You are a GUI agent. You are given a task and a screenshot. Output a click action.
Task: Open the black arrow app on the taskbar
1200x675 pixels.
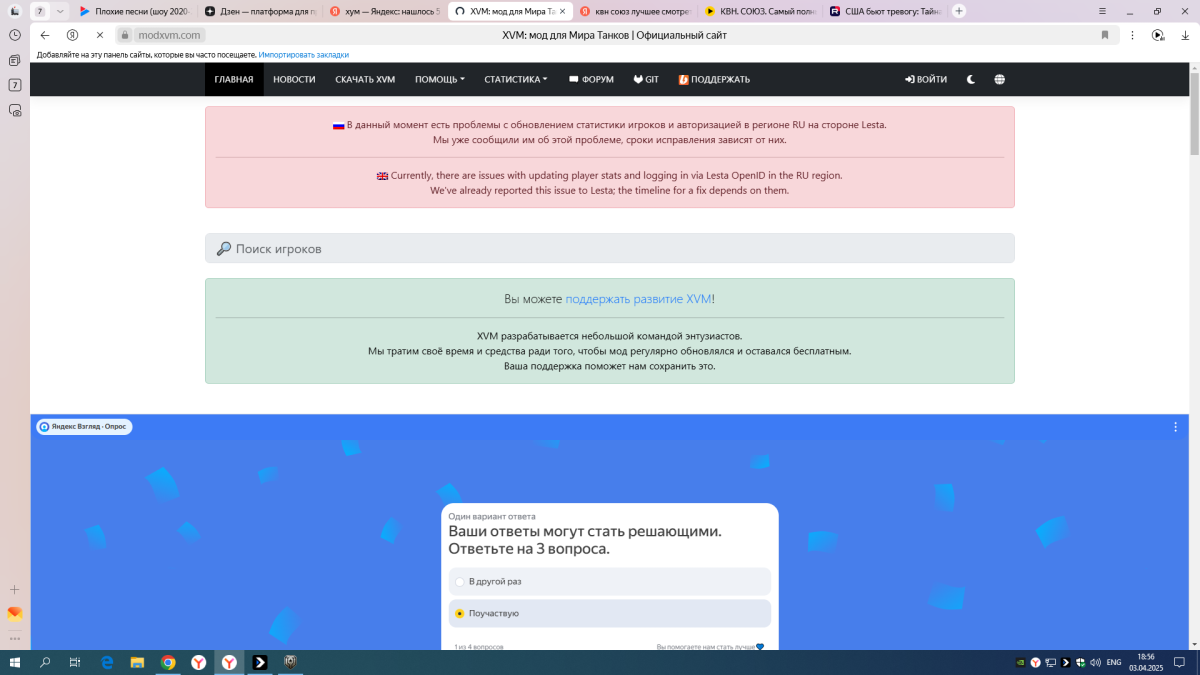(260, 662)
